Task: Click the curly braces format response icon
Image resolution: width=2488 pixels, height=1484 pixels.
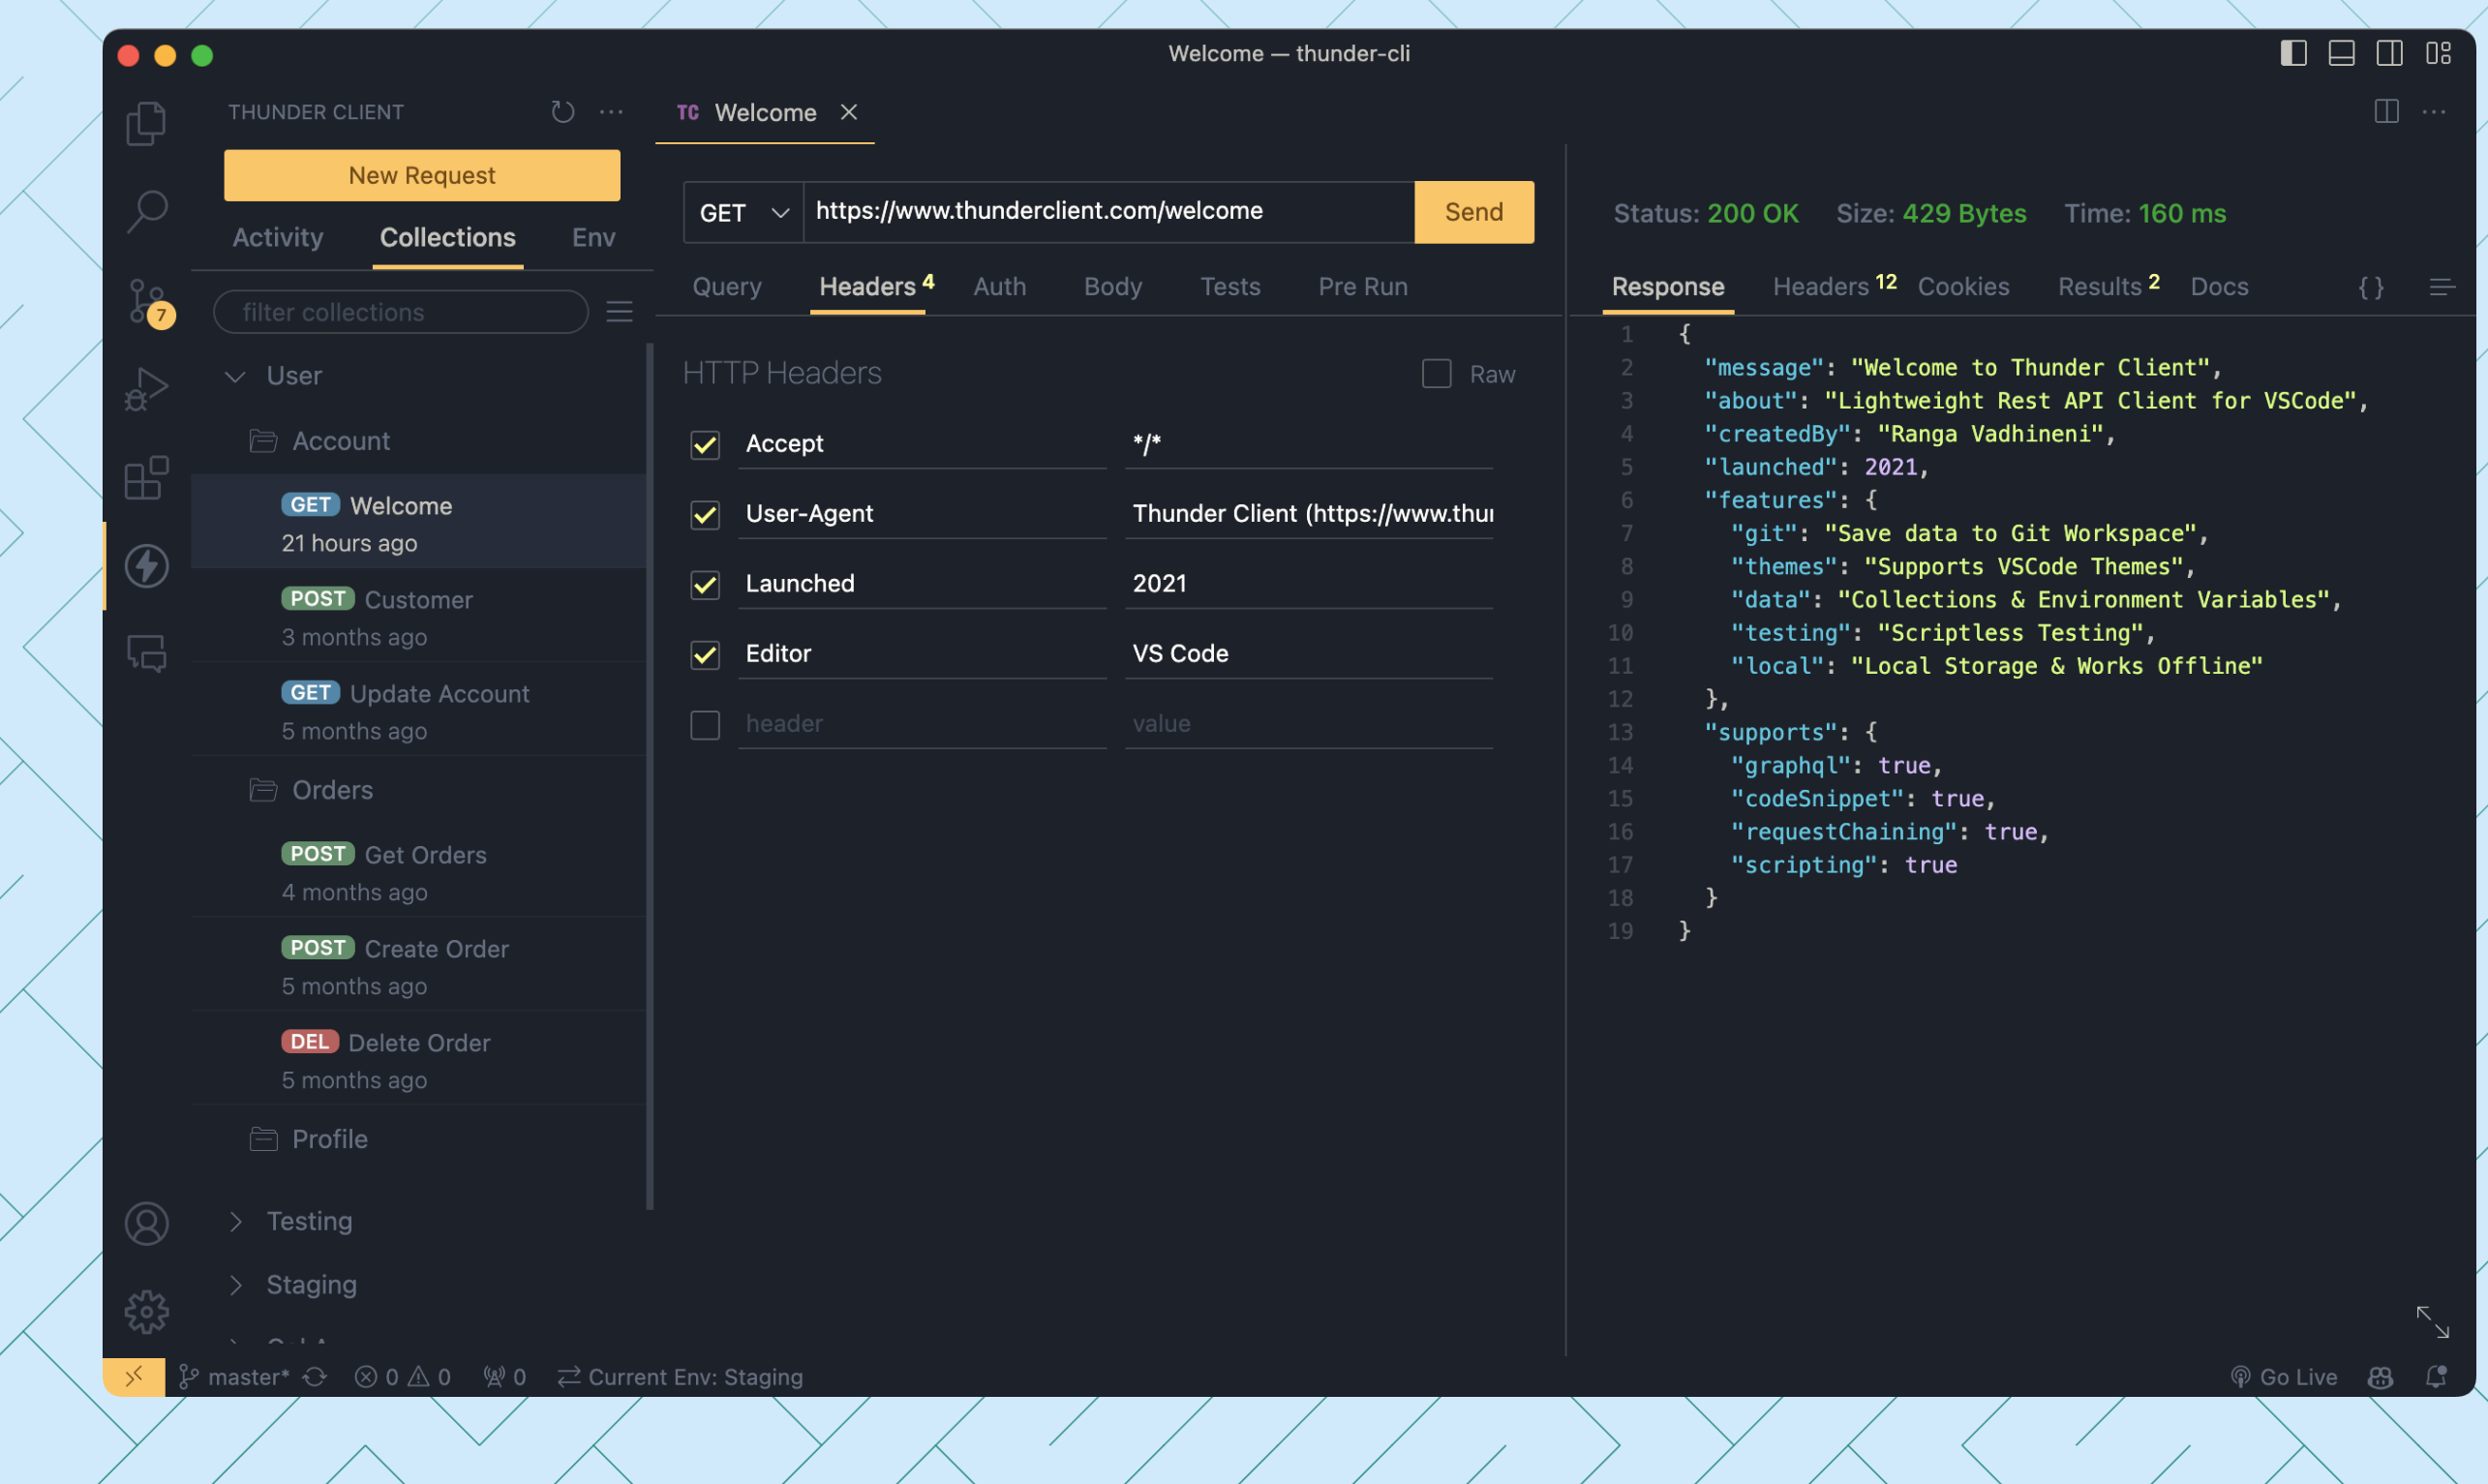Action: (x=2371, y=288)
